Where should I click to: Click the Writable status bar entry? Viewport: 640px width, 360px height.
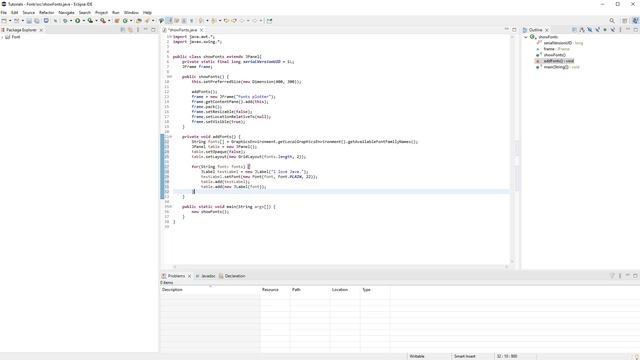click(417, 356)
